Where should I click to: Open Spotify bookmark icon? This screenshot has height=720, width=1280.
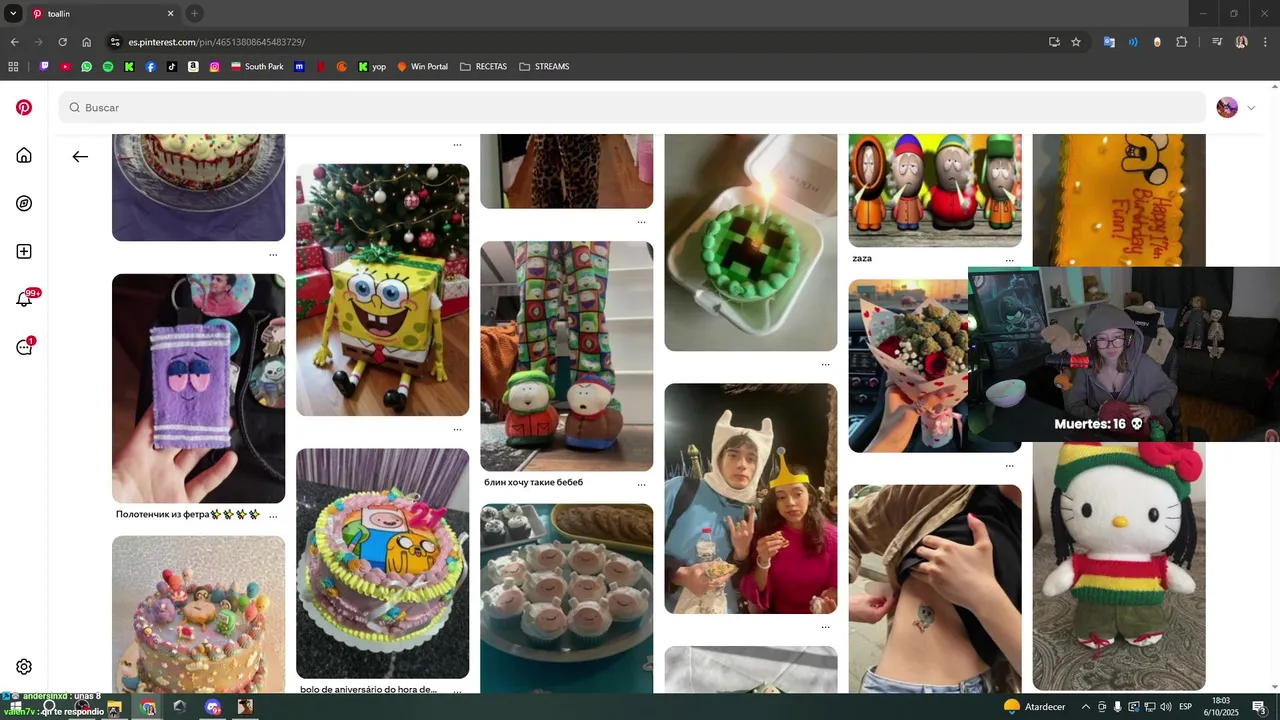[108, 67]
